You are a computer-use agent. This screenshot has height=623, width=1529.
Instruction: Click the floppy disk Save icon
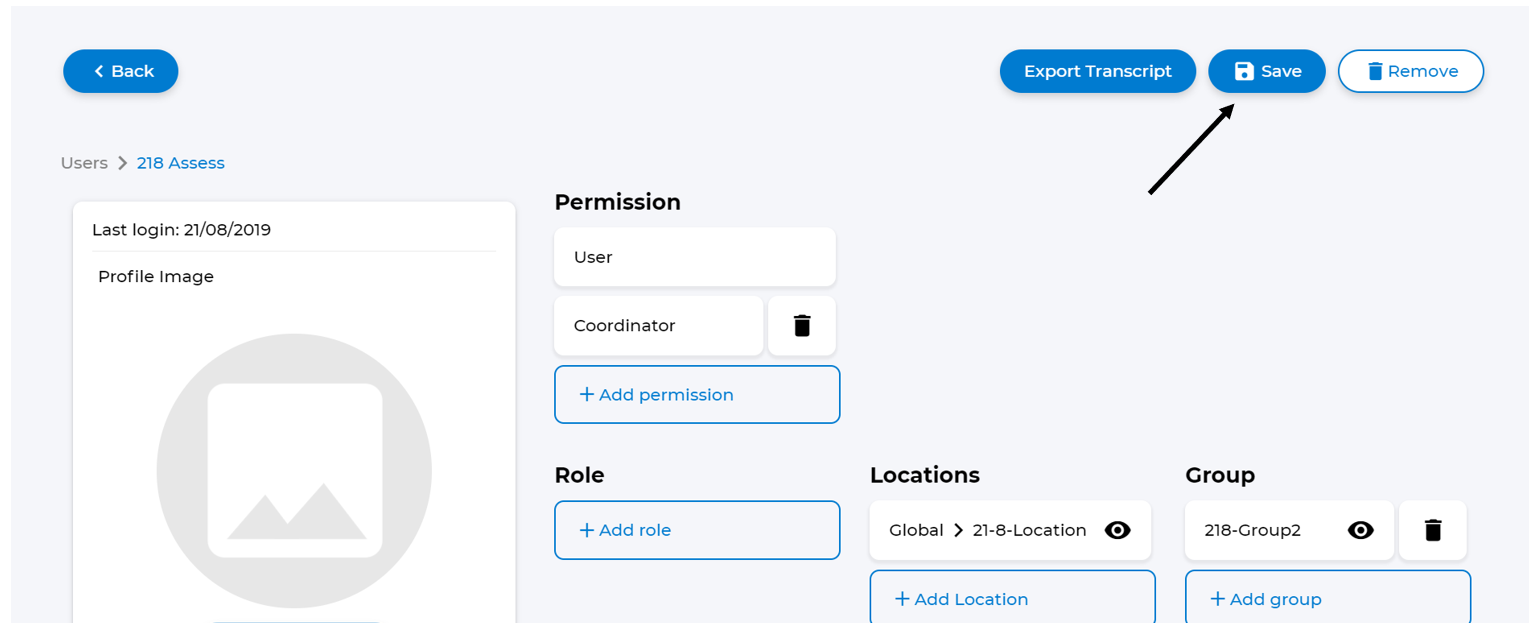coord(1244,71)
